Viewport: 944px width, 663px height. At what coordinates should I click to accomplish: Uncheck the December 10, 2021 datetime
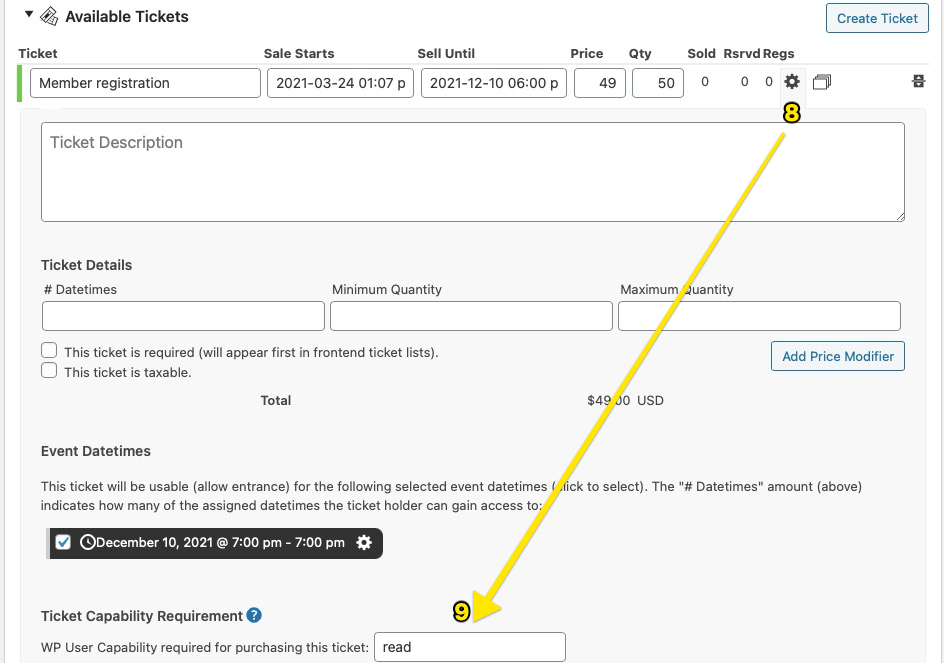[x=63, y=542]
